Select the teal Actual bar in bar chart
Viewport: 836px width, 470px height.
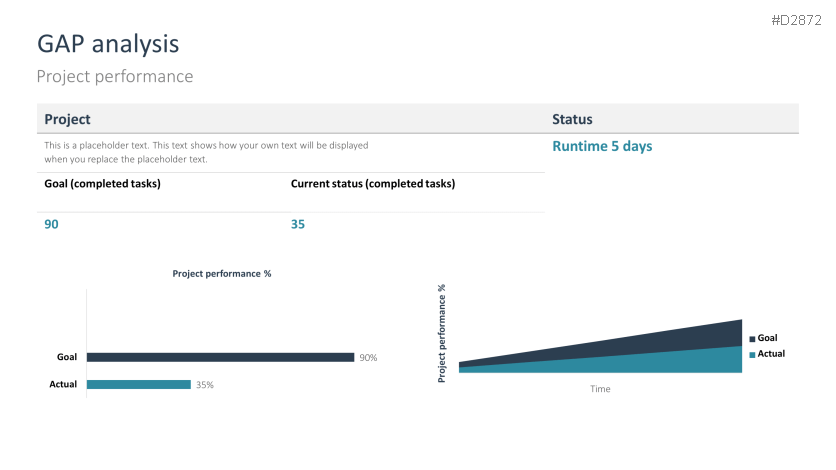click(x=138, y=384)
